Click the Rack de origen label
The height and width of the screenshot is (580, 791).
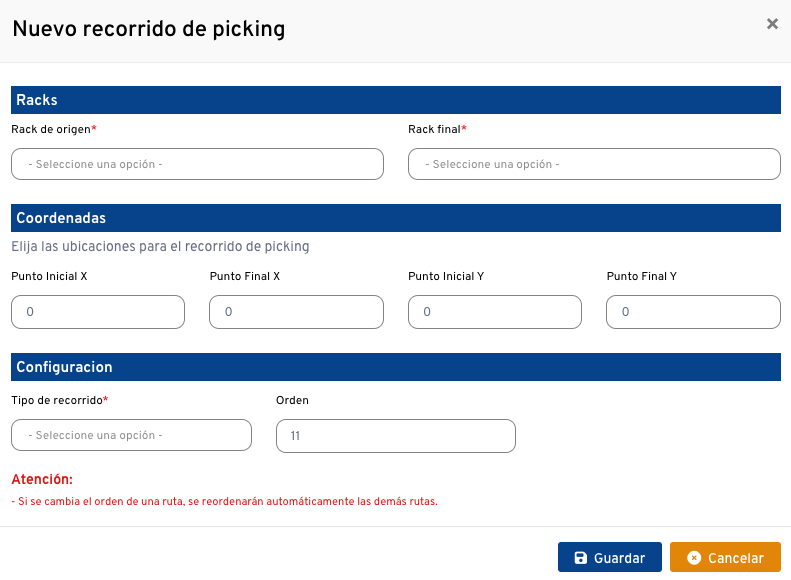pyautogui.click(x=52, y=129)
